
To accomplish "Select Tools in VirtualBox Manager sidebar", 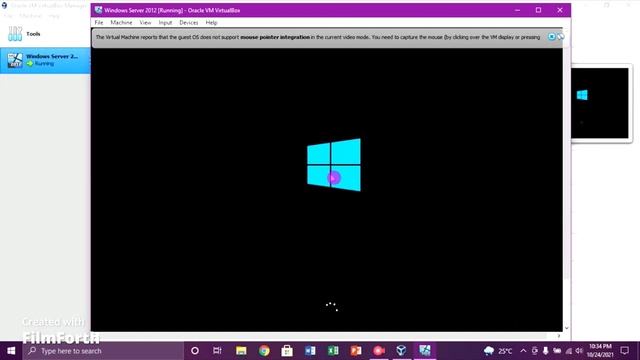I will pos(45,34).
